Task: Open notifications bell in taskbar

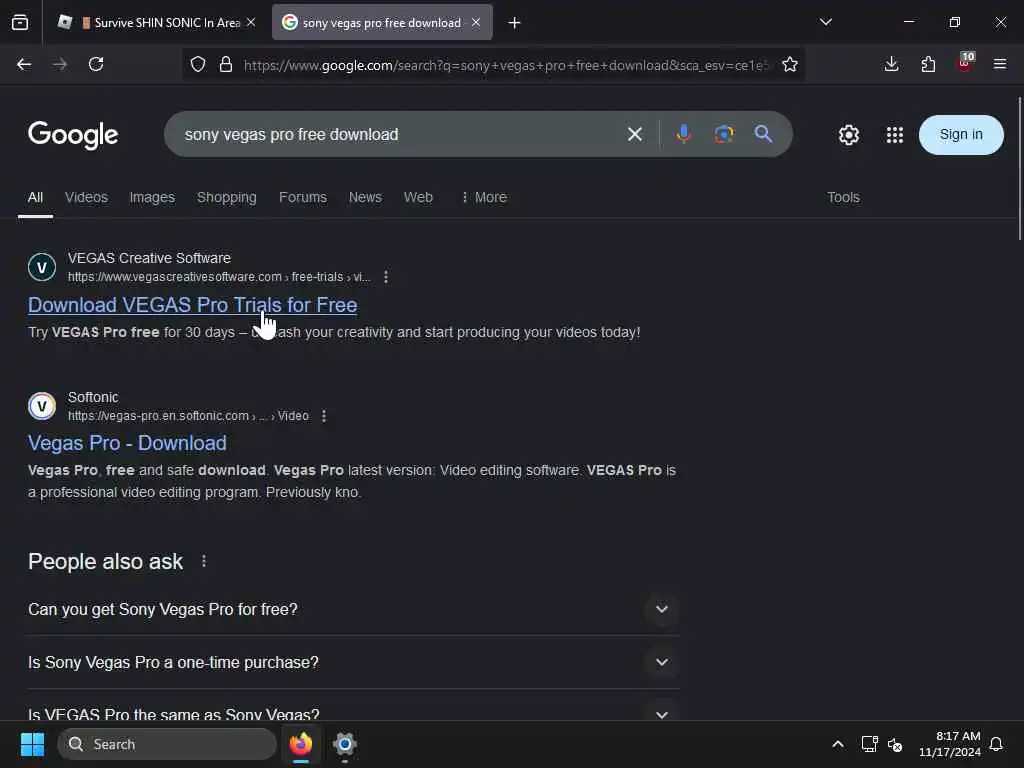Action: click(x=996, y=744)
